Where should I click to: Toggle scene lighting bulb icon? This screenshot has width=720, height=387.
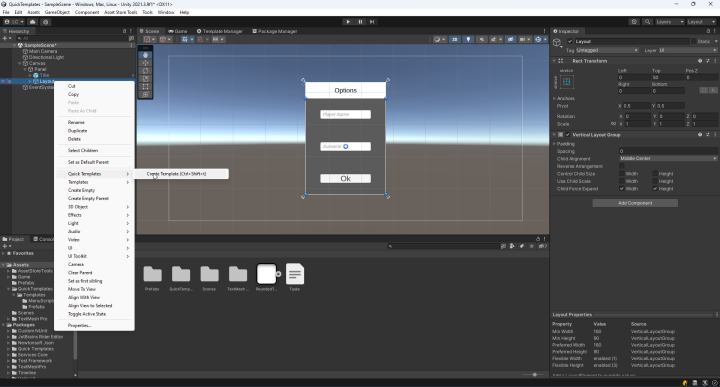point(468,39)
